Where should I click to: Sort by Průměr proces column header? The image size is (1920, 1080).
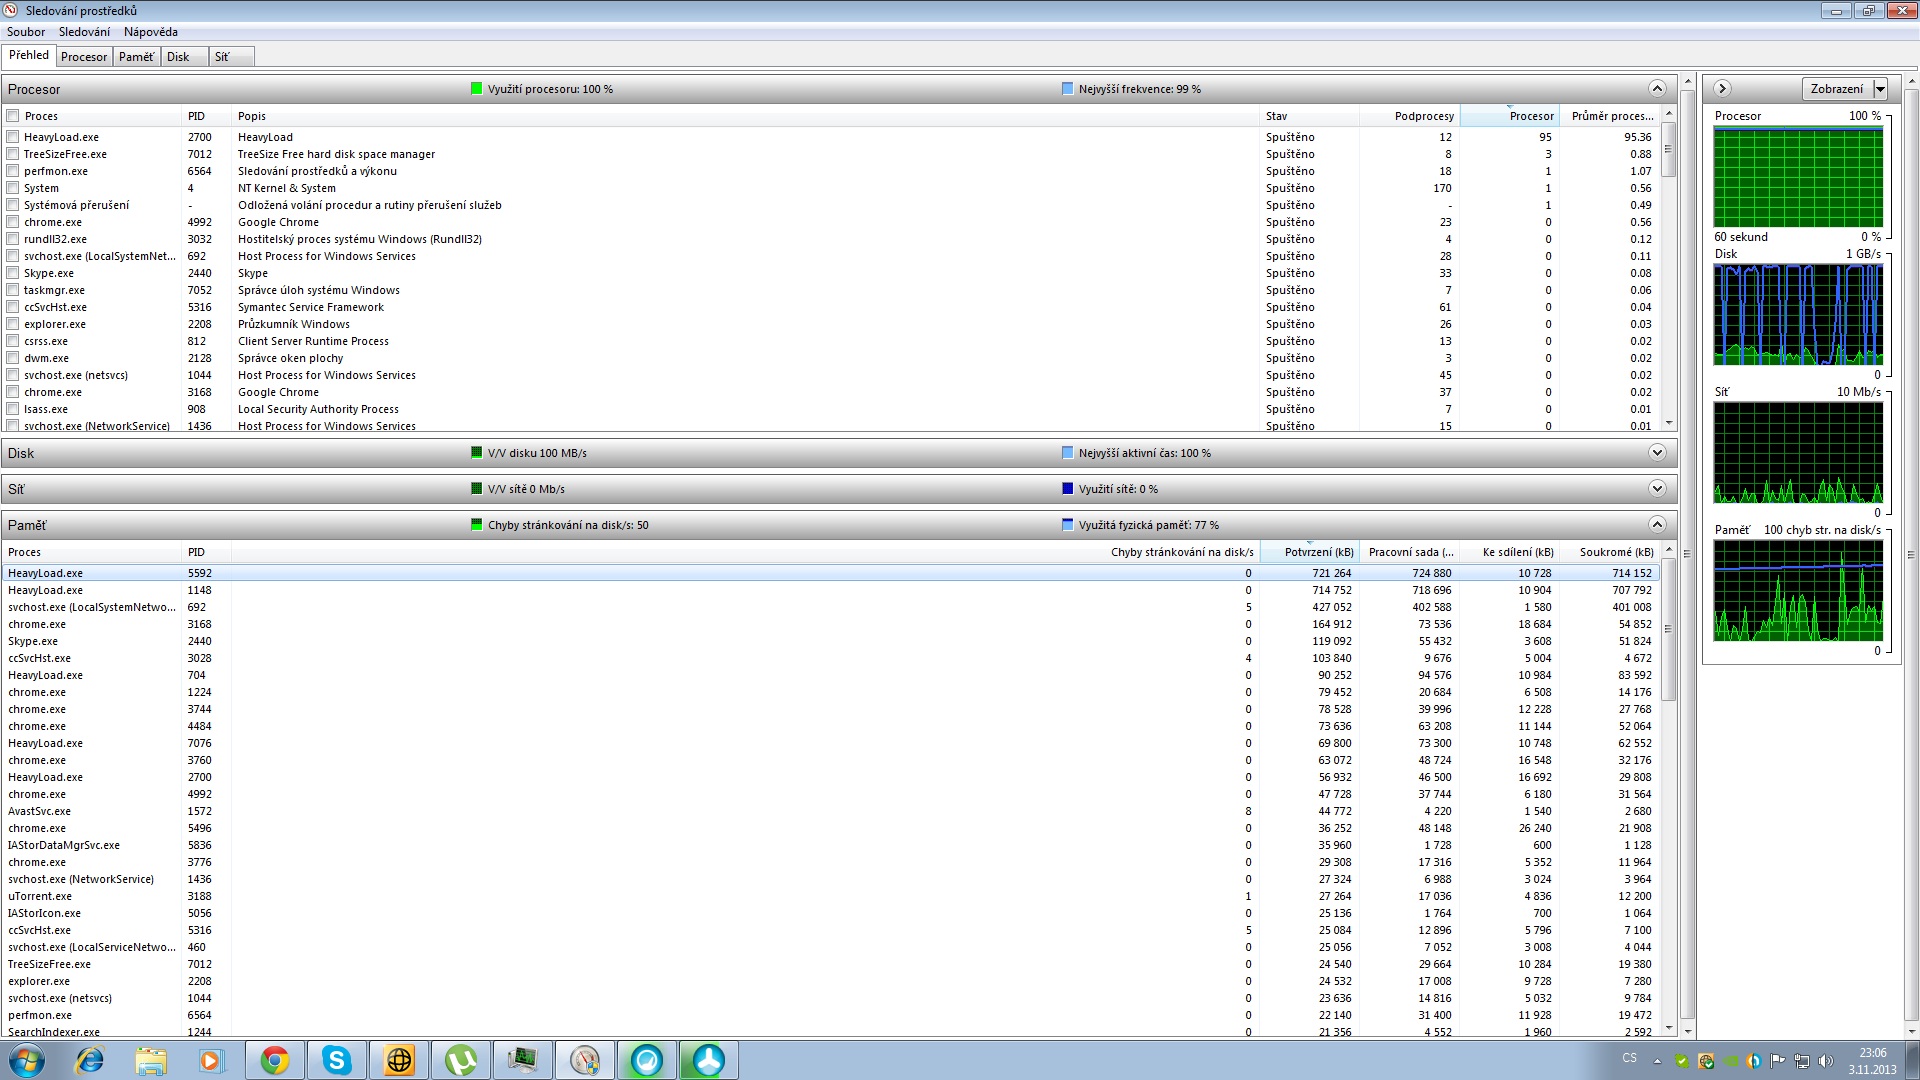(x=1610, y=116)
